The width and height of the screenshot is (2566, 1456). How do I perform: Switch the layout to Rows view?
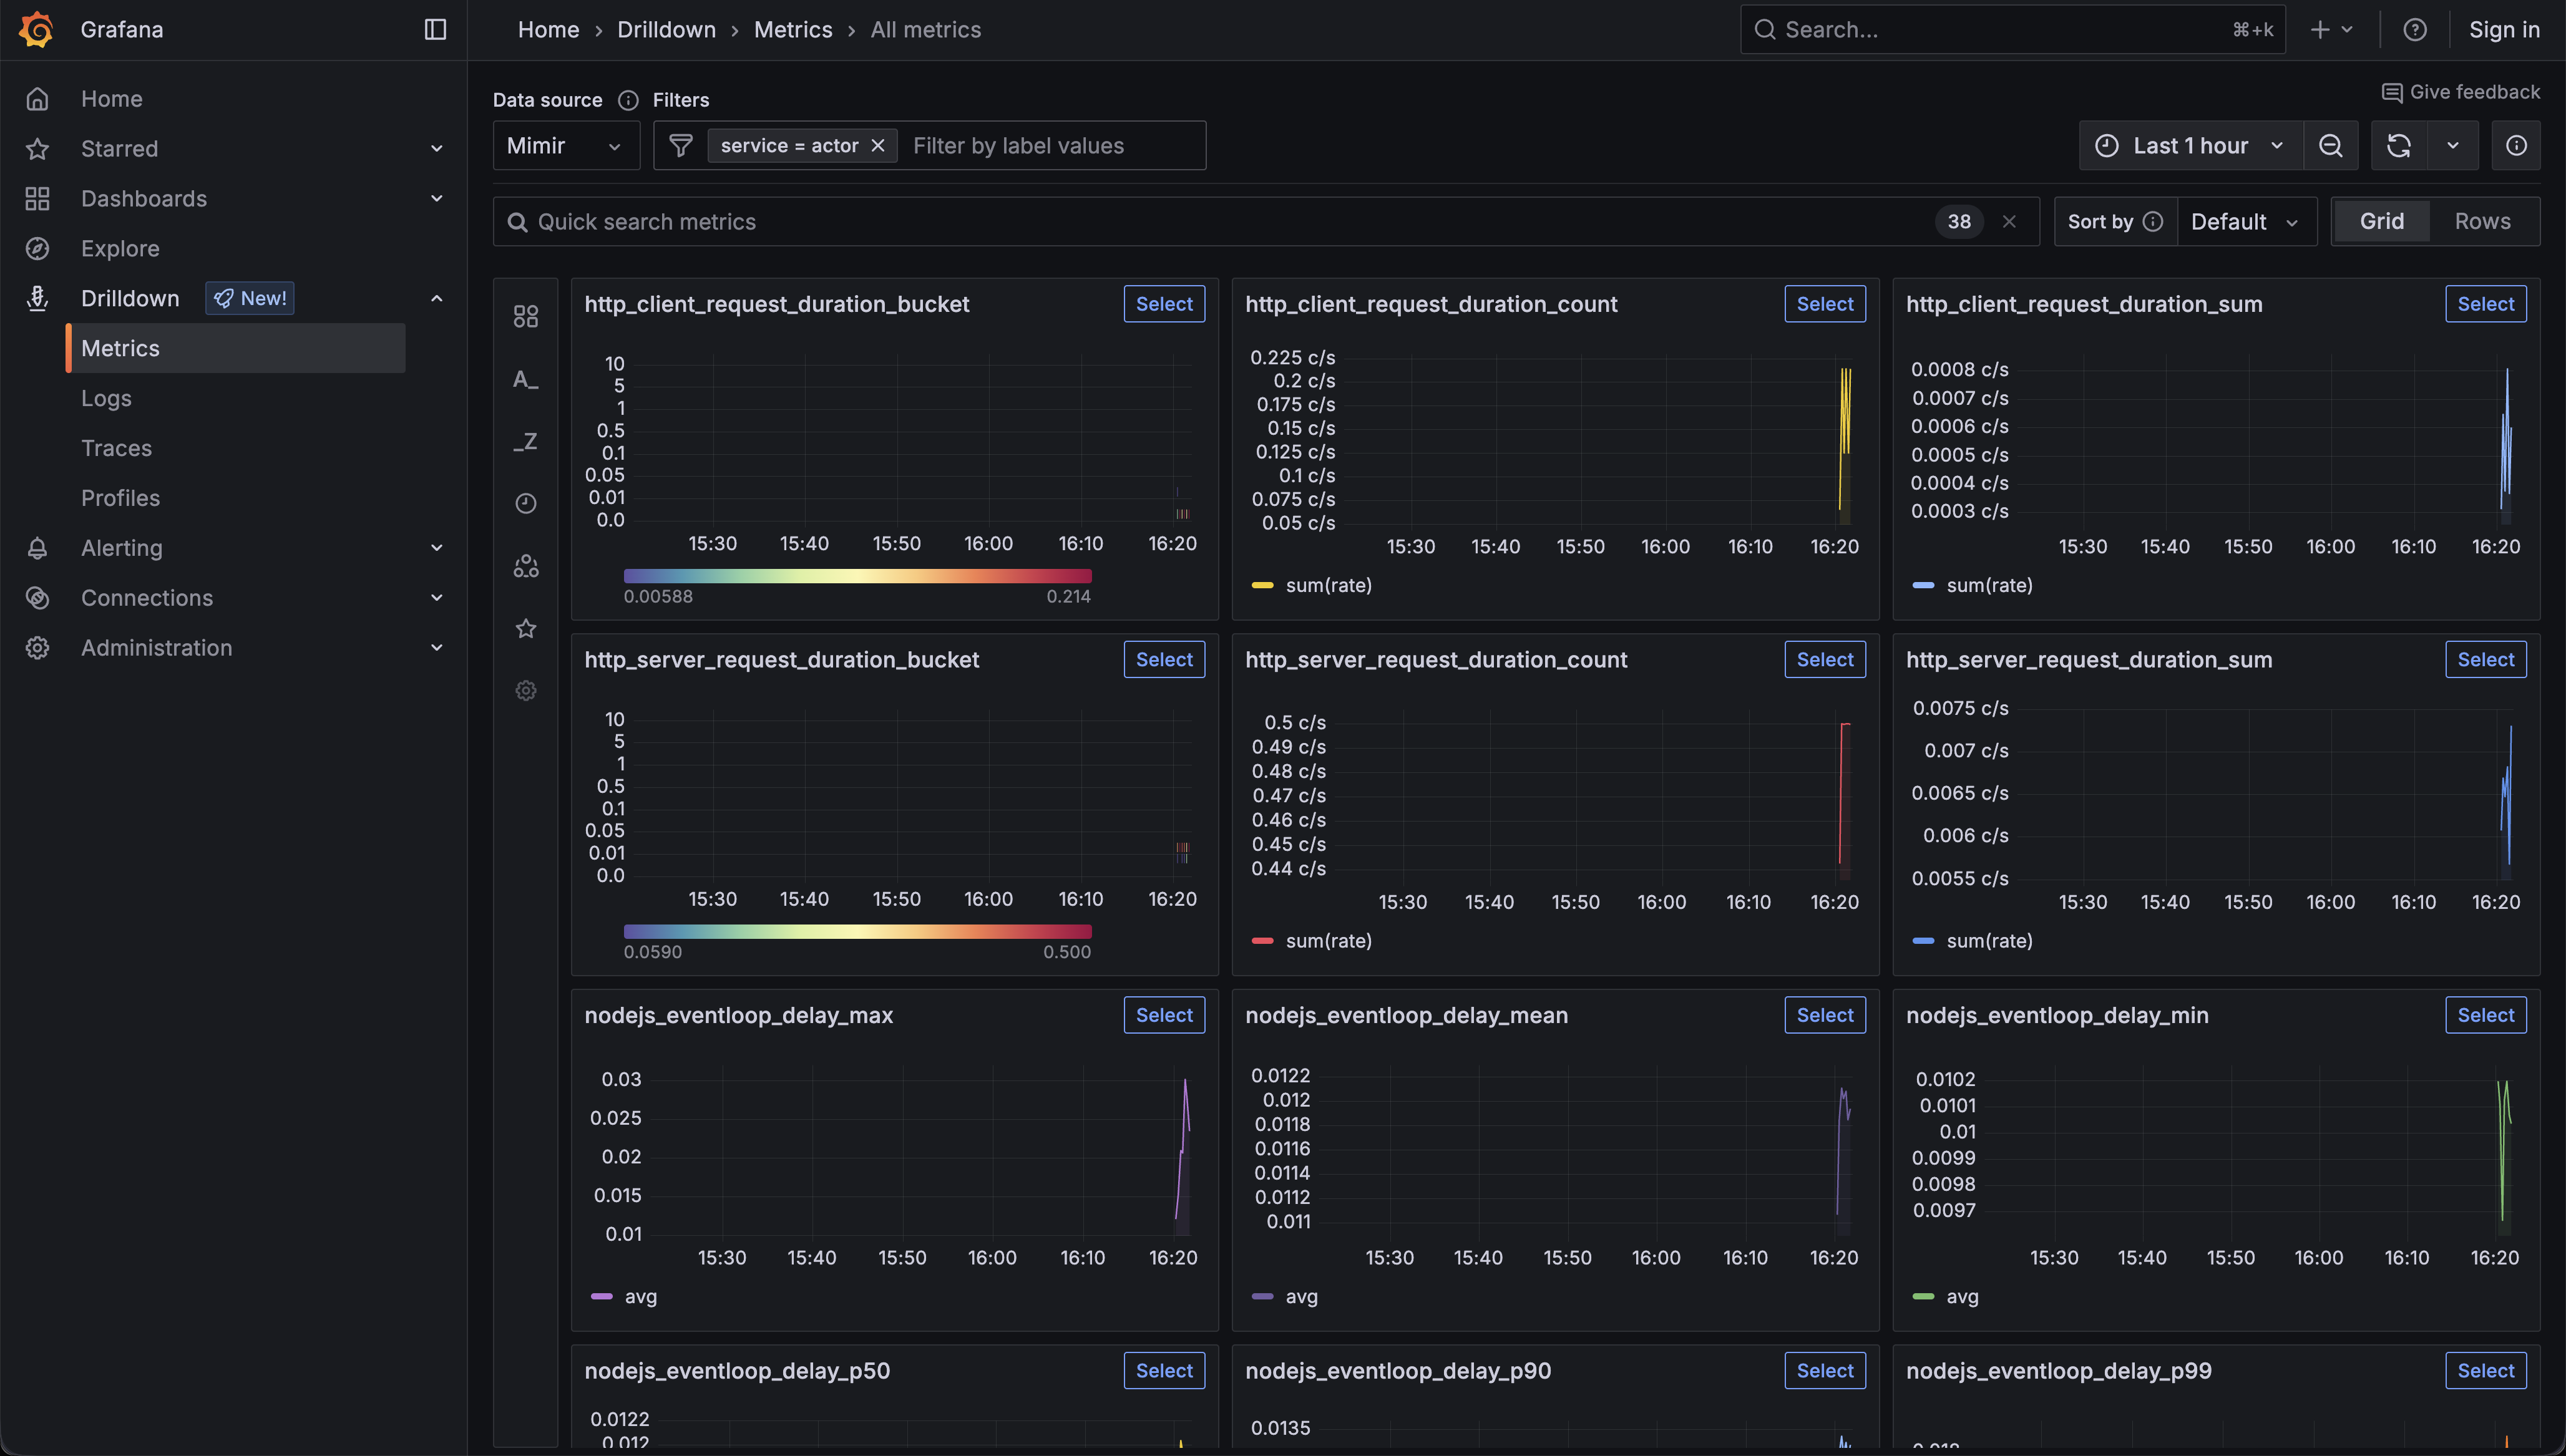pyautogui.click(x=2483, y=221)
